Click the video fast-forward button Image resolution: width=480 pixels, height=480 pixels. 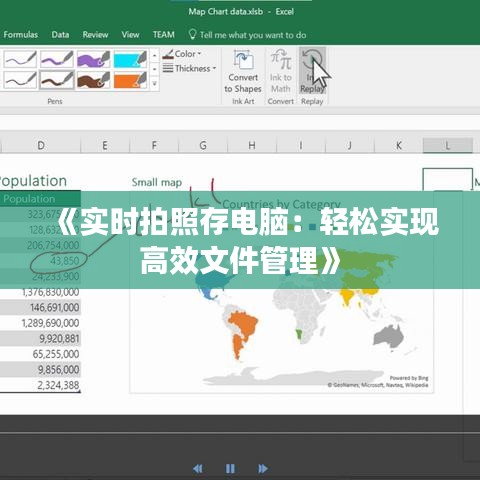[x=263, y=469]
